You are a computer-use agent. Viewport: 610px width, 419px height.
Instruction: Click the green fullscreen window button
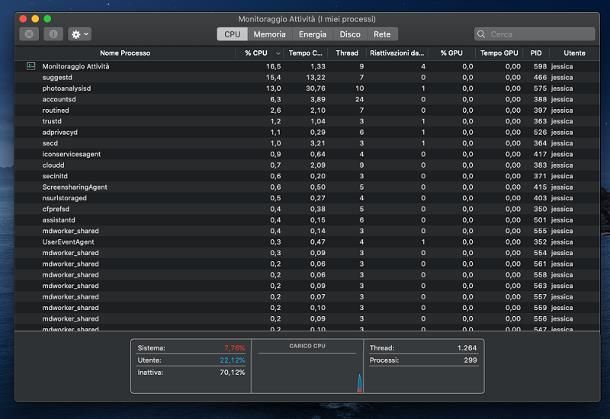tap(47, 18)
